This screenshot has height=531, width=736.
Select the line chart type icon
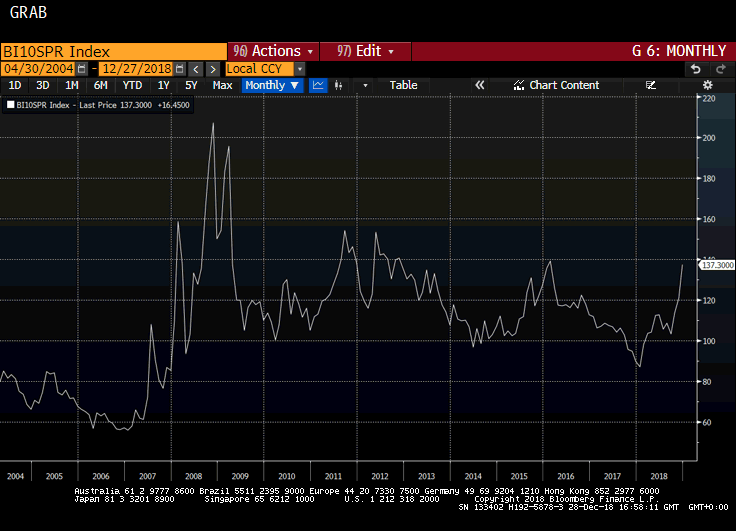tap(318, 85)
